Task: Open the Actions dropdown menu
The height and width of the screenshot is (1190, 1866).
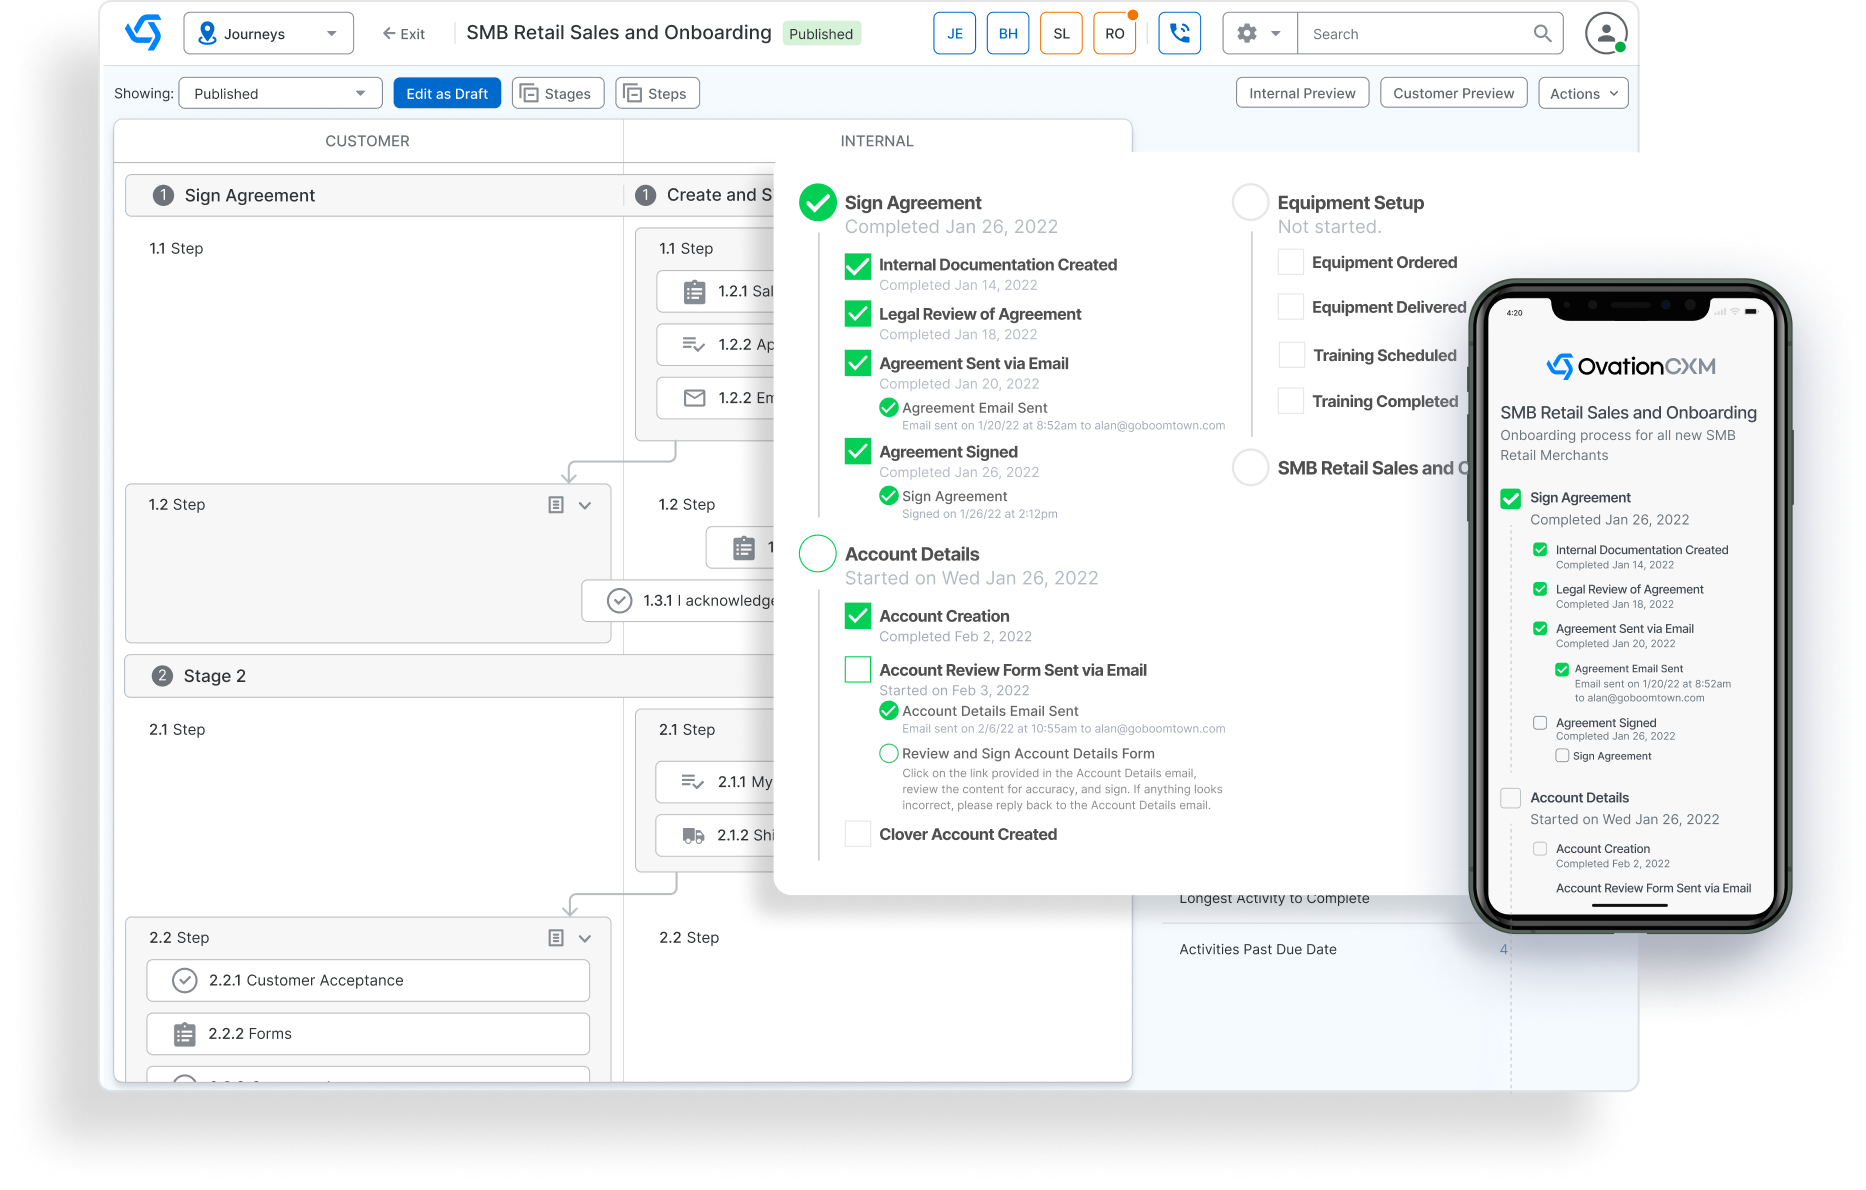Action: click(1583, 93)
